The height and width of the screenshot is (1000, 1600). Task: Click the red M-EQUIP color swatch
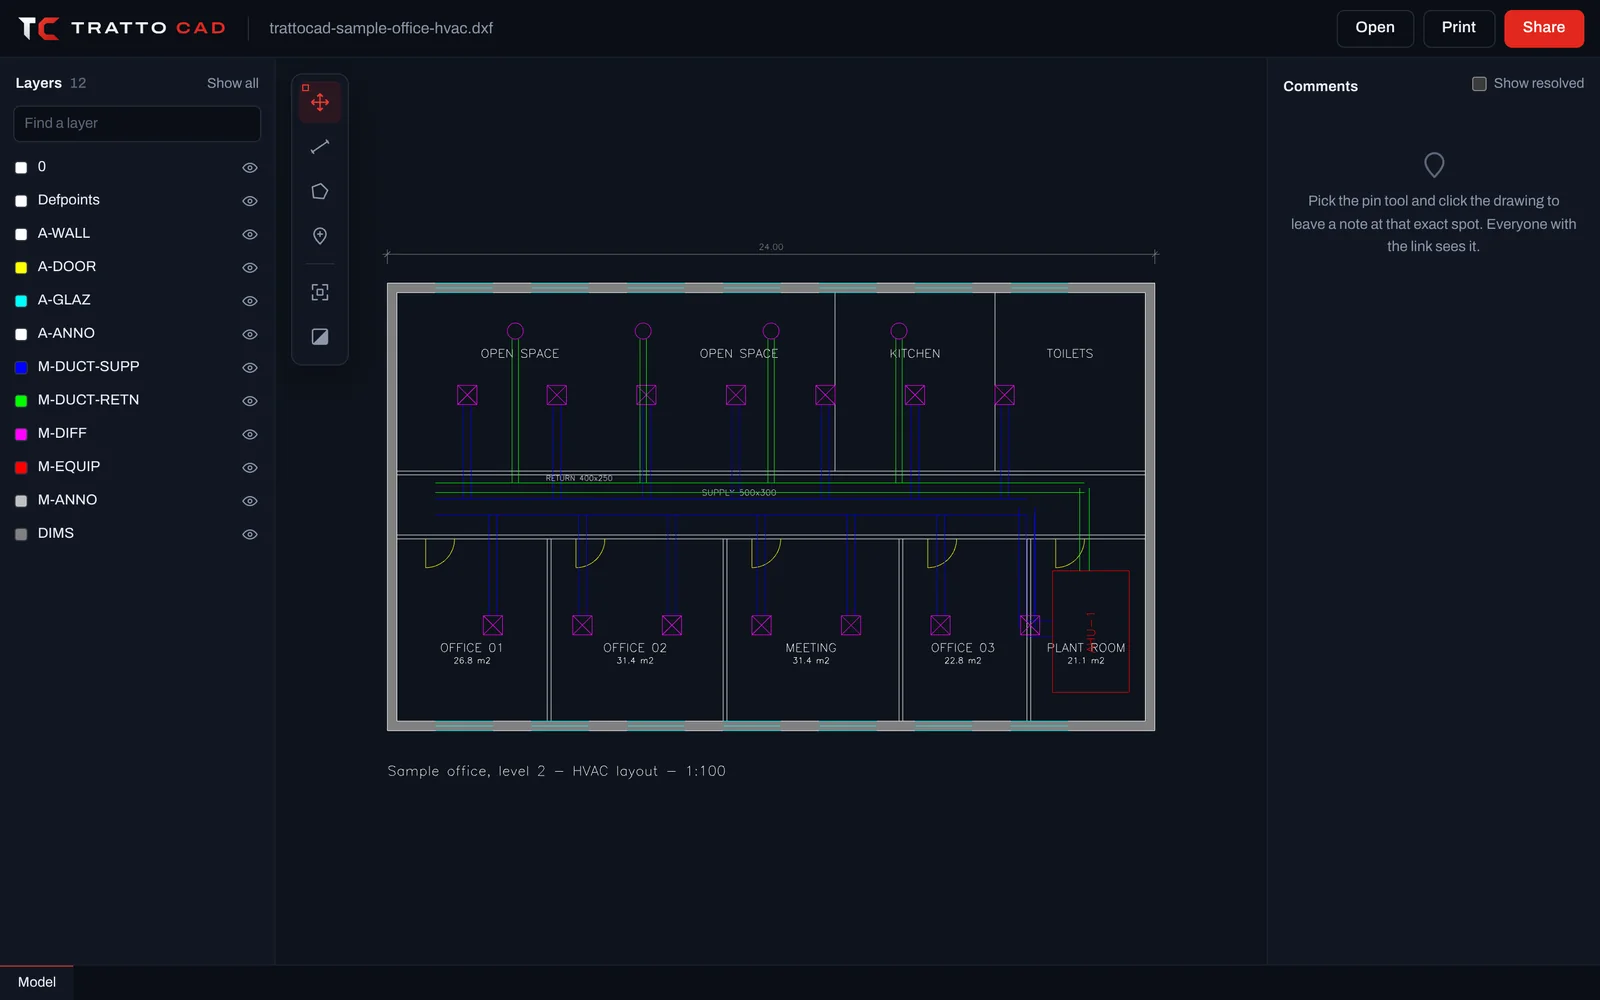click(x=21, y=468)
